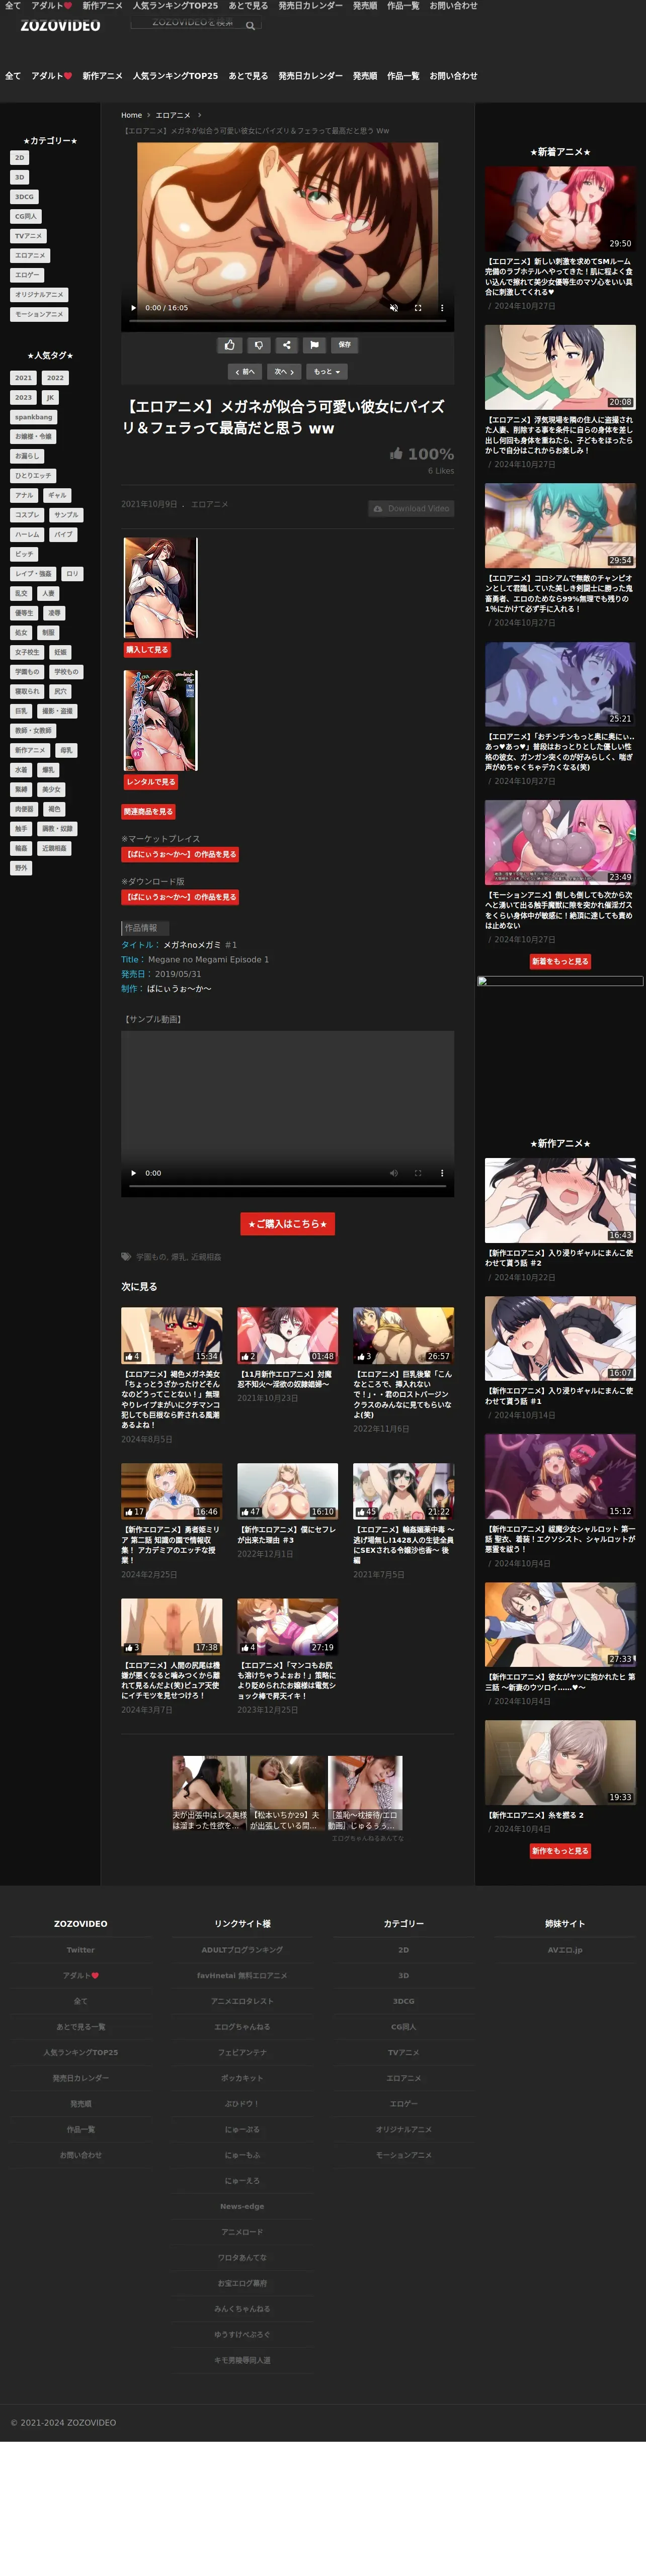The image size is (646, 2576).
Task: Open ADULTブログランキング footer link
Action: (242, 1950)
